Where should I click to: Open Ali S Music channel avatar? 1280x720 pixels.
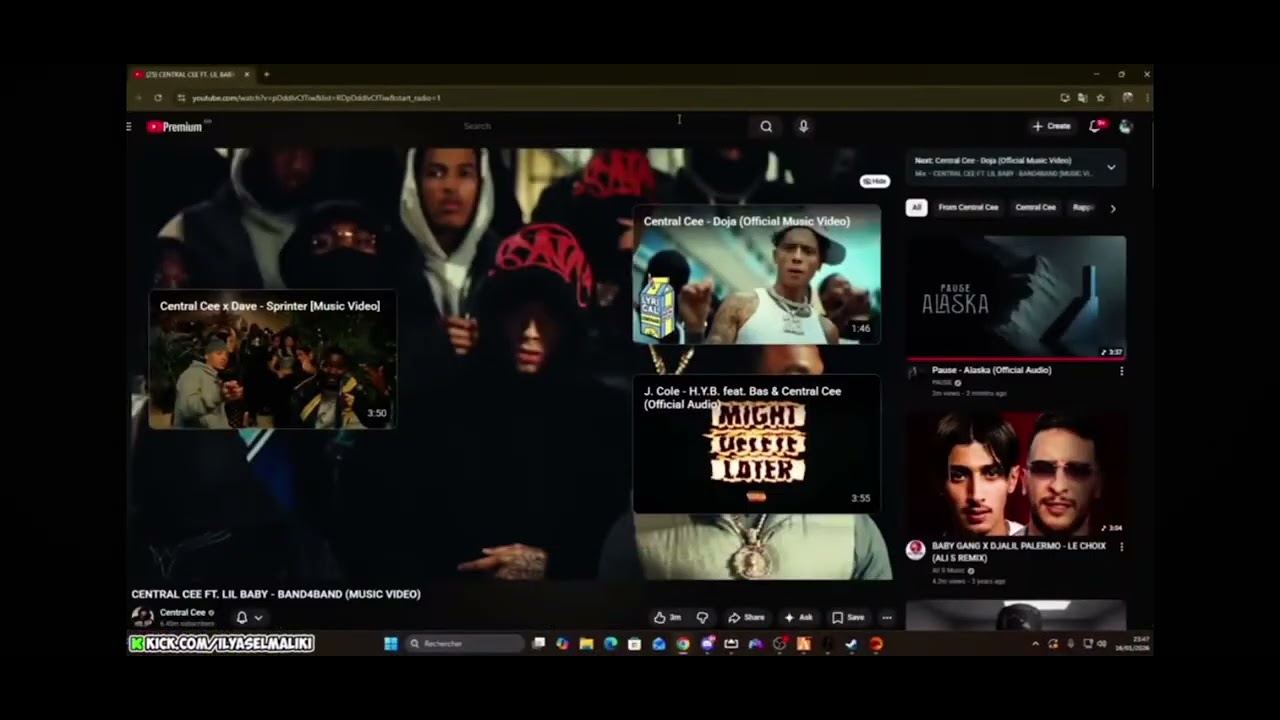(915, 550)
